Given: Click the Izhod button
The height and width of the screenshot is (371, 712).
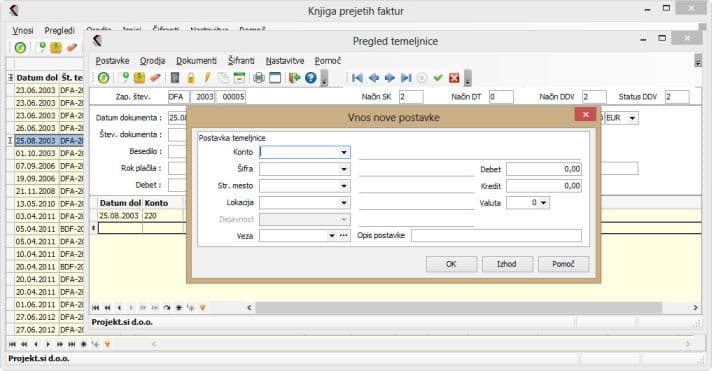Looking at the screenshot, I should point(507,264).
